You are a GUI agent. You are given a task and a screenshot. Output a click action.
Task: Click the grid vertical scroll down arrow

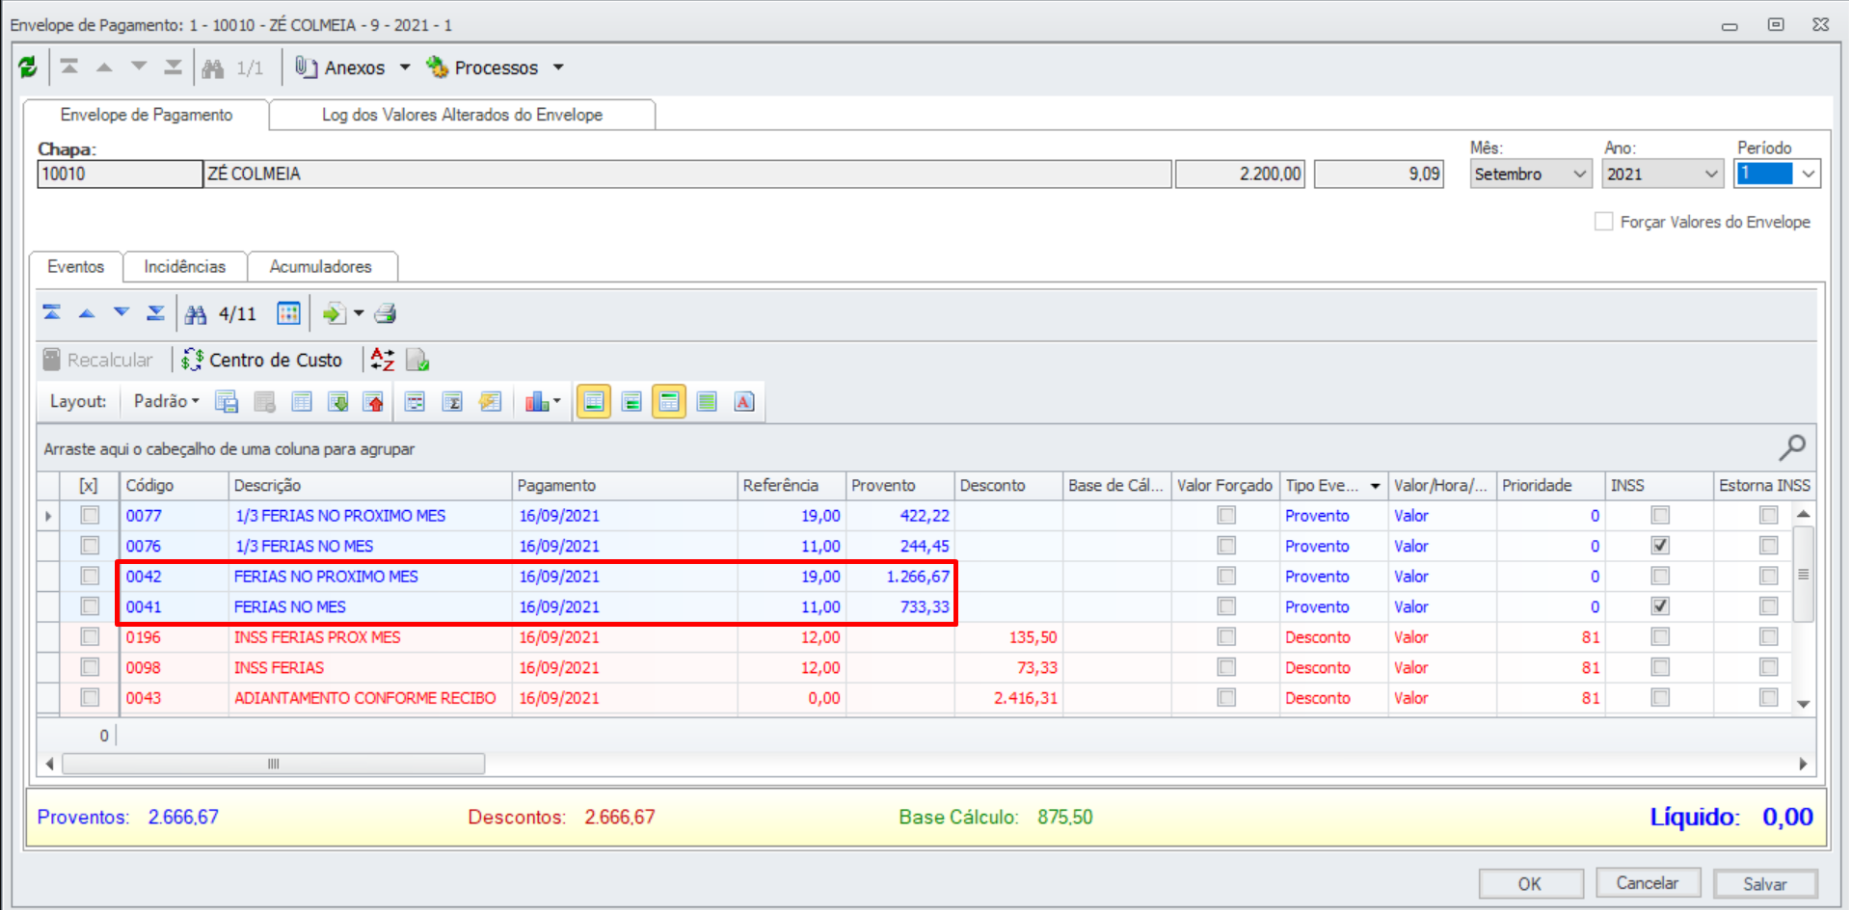point(1803,704)
